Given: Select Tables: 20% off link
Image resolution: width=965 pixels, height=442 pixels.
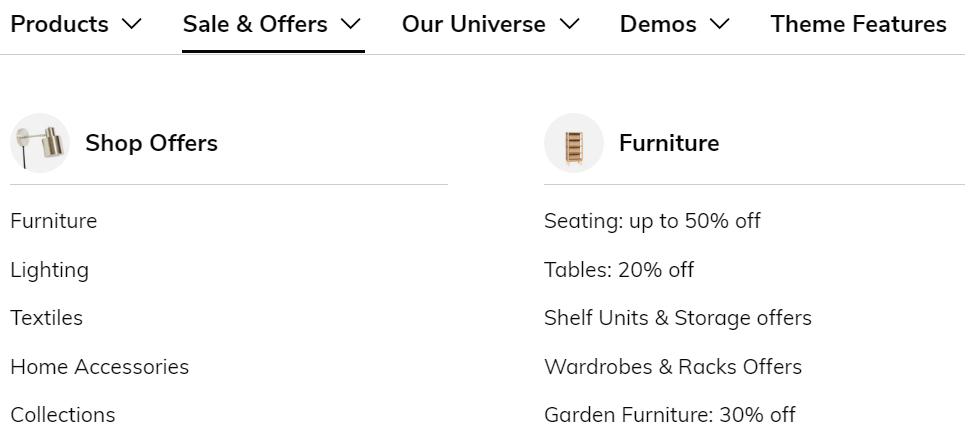Looking at the screenshot, I should click(619, 270).
